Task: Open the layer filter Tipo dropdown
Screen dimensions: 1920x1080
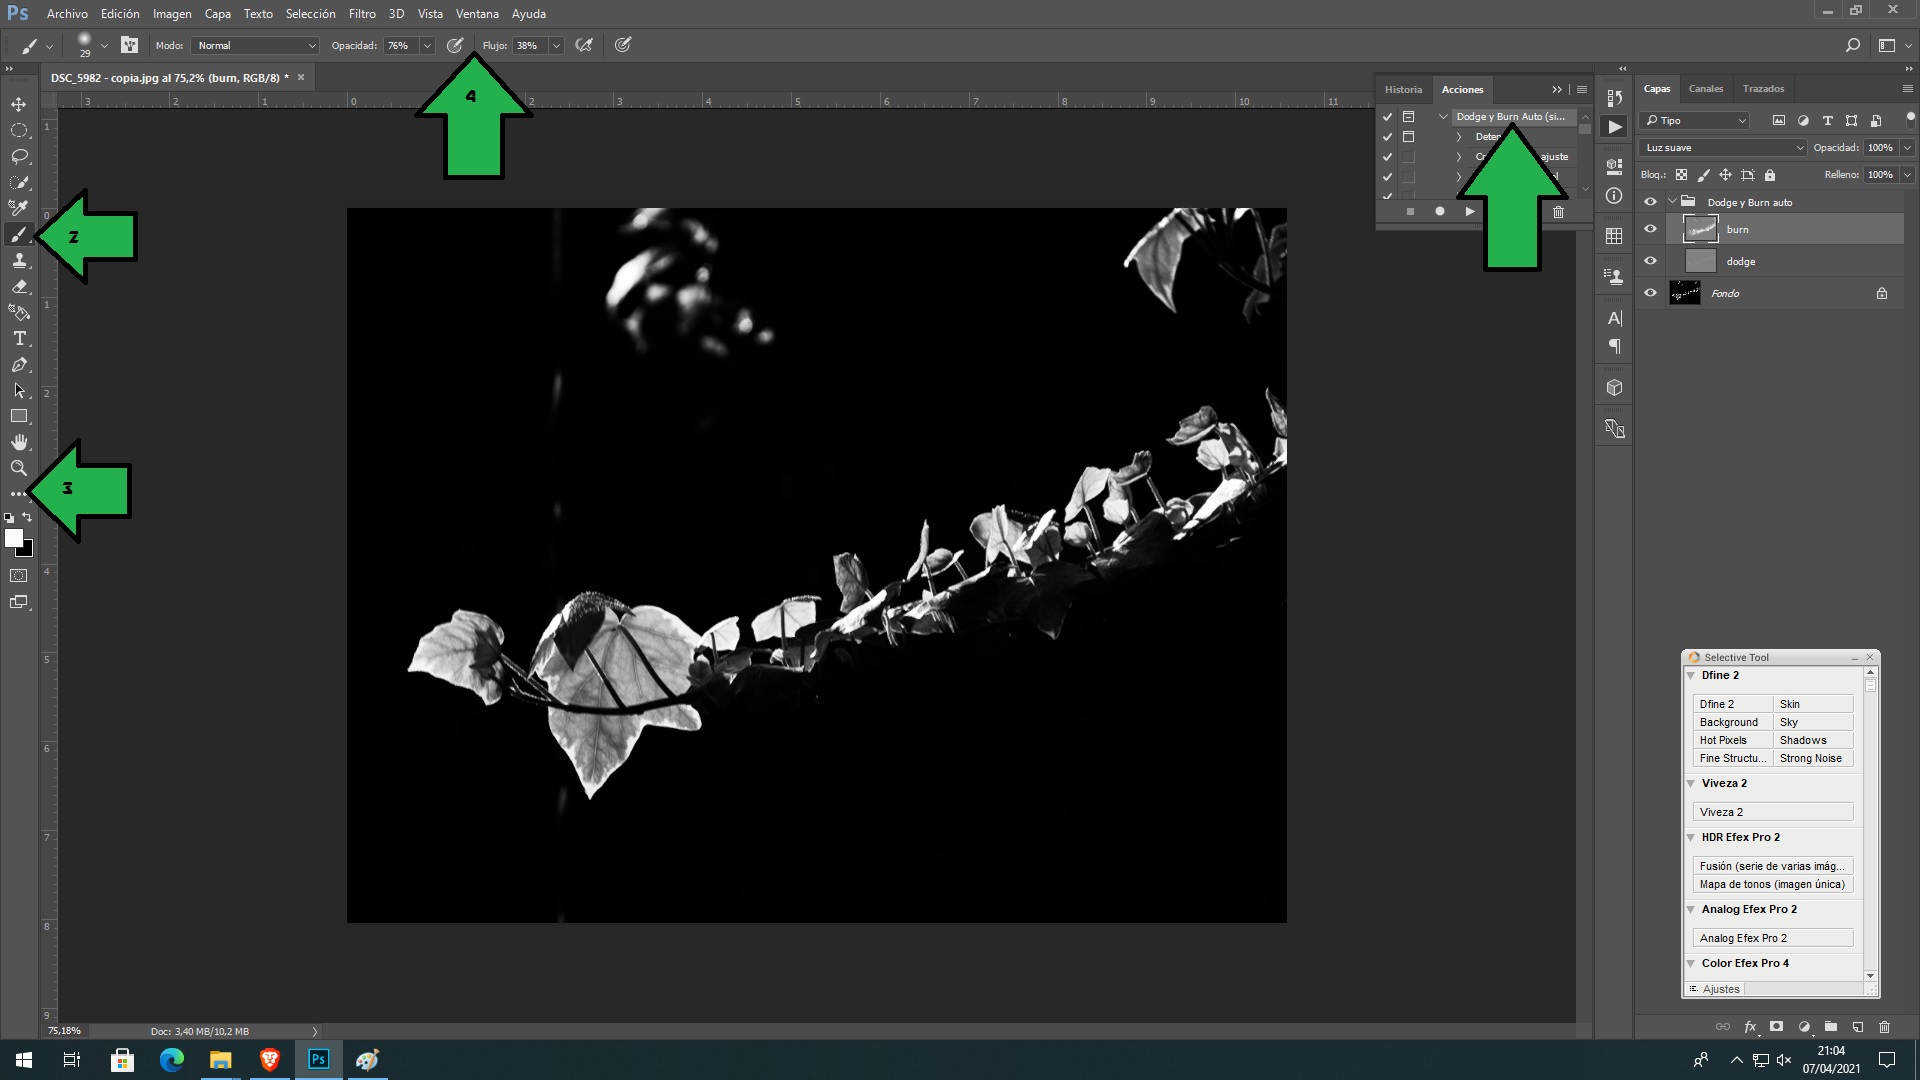Action: point(1696,120)
